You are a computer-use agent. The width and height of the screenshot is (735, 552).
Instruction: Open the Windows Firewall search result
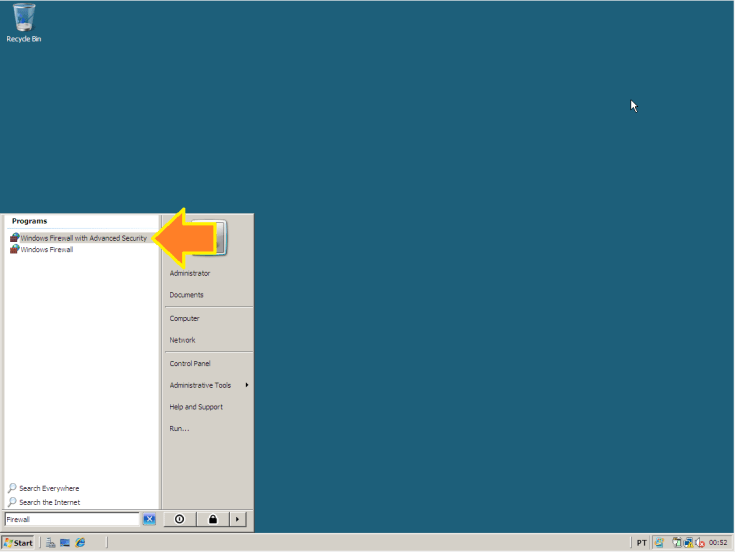pos(46,250)
